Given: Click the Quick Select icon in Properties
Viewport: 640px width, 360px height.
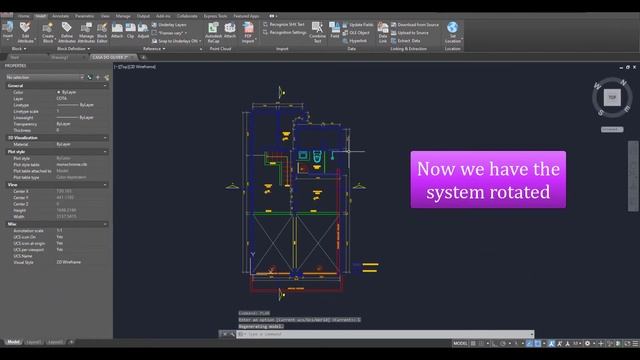Looking at the screenshot, I should pos(107,77).
